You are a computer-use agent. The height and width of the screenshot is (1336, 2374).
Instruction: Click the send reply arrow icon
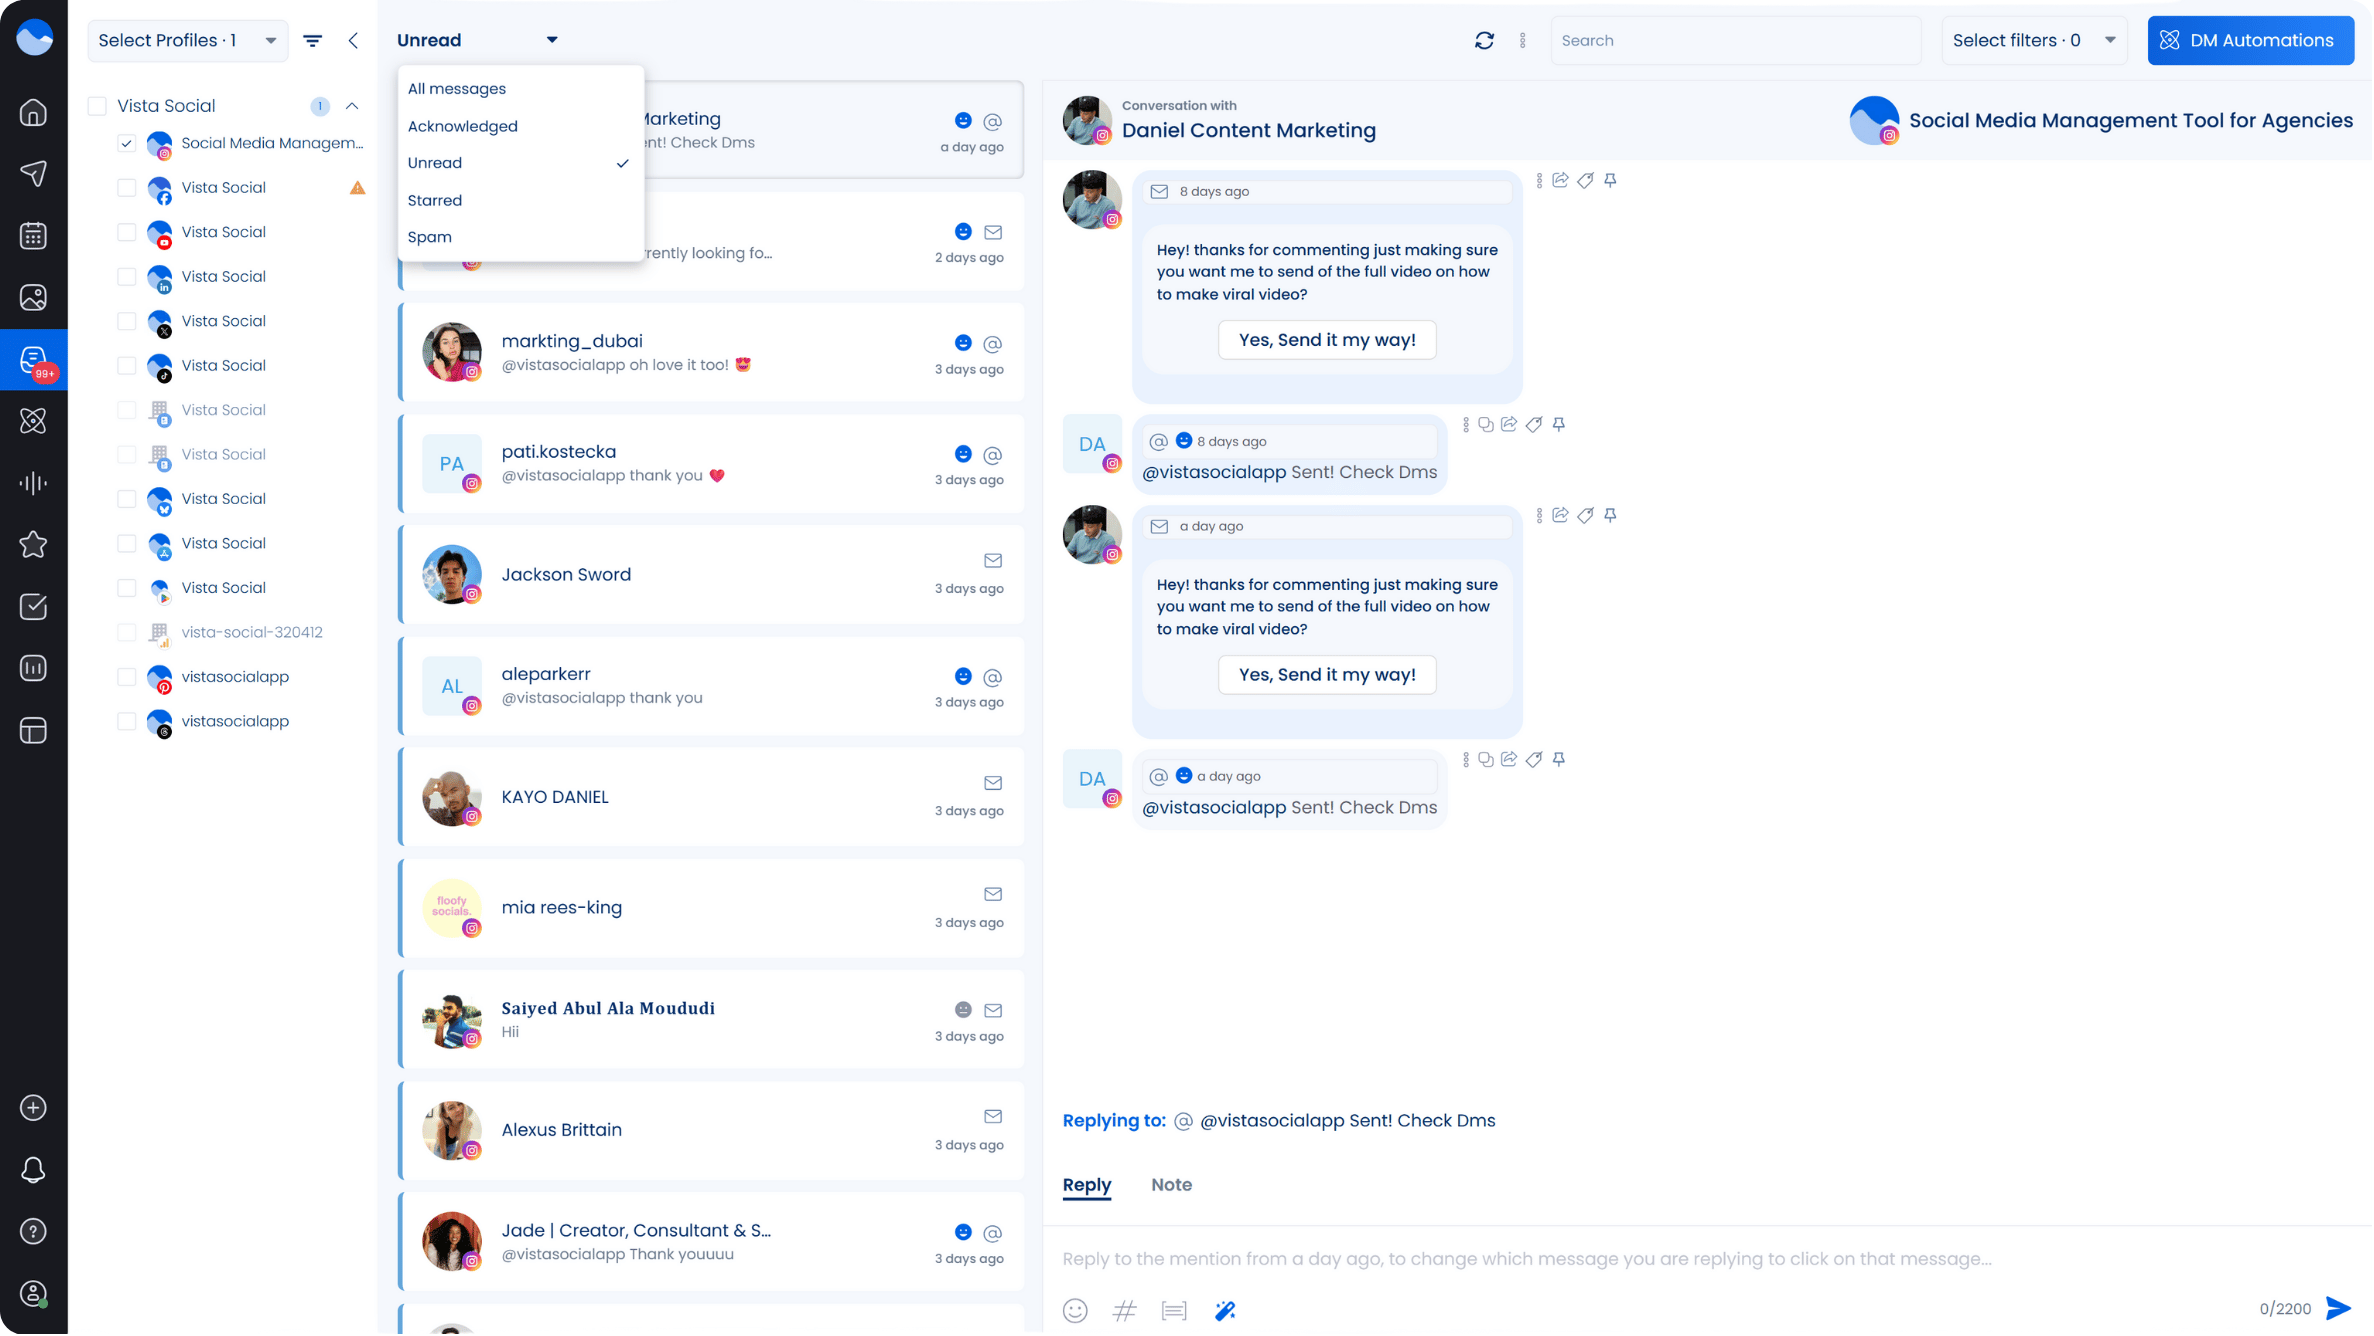pyautogui.click(x=2338, y=1309)
